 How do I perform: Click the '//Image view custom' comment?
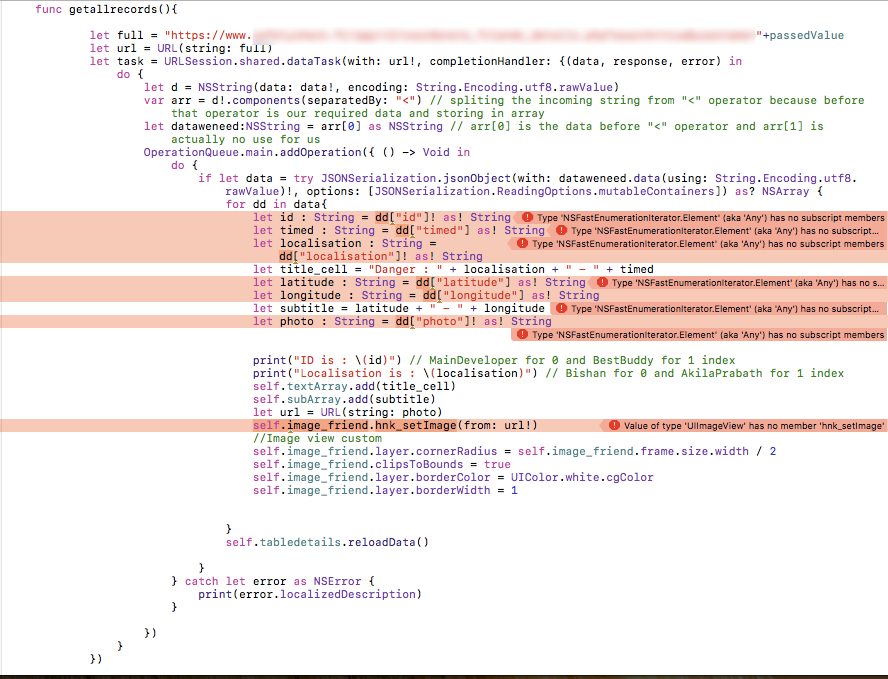tap(317, 439)
